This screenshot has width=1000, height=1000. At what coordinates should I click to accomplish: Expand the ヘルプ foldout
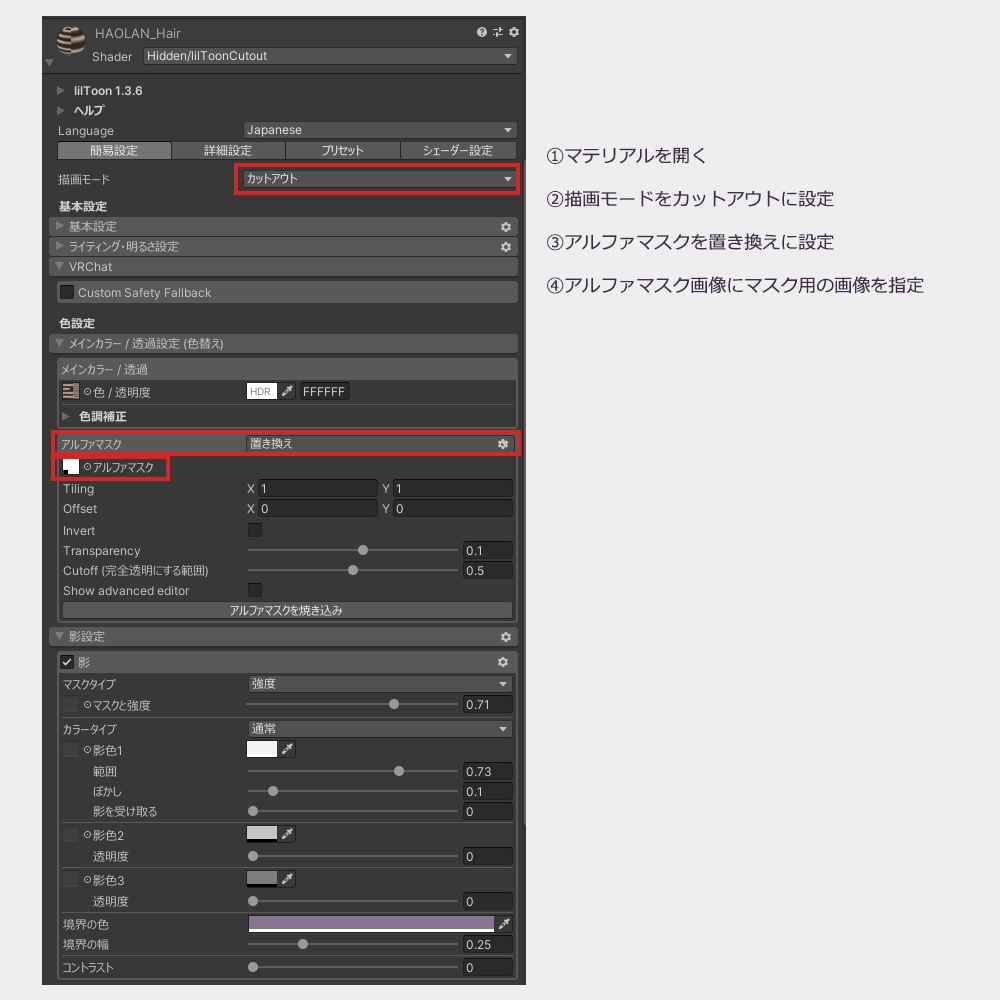point(61,110)
